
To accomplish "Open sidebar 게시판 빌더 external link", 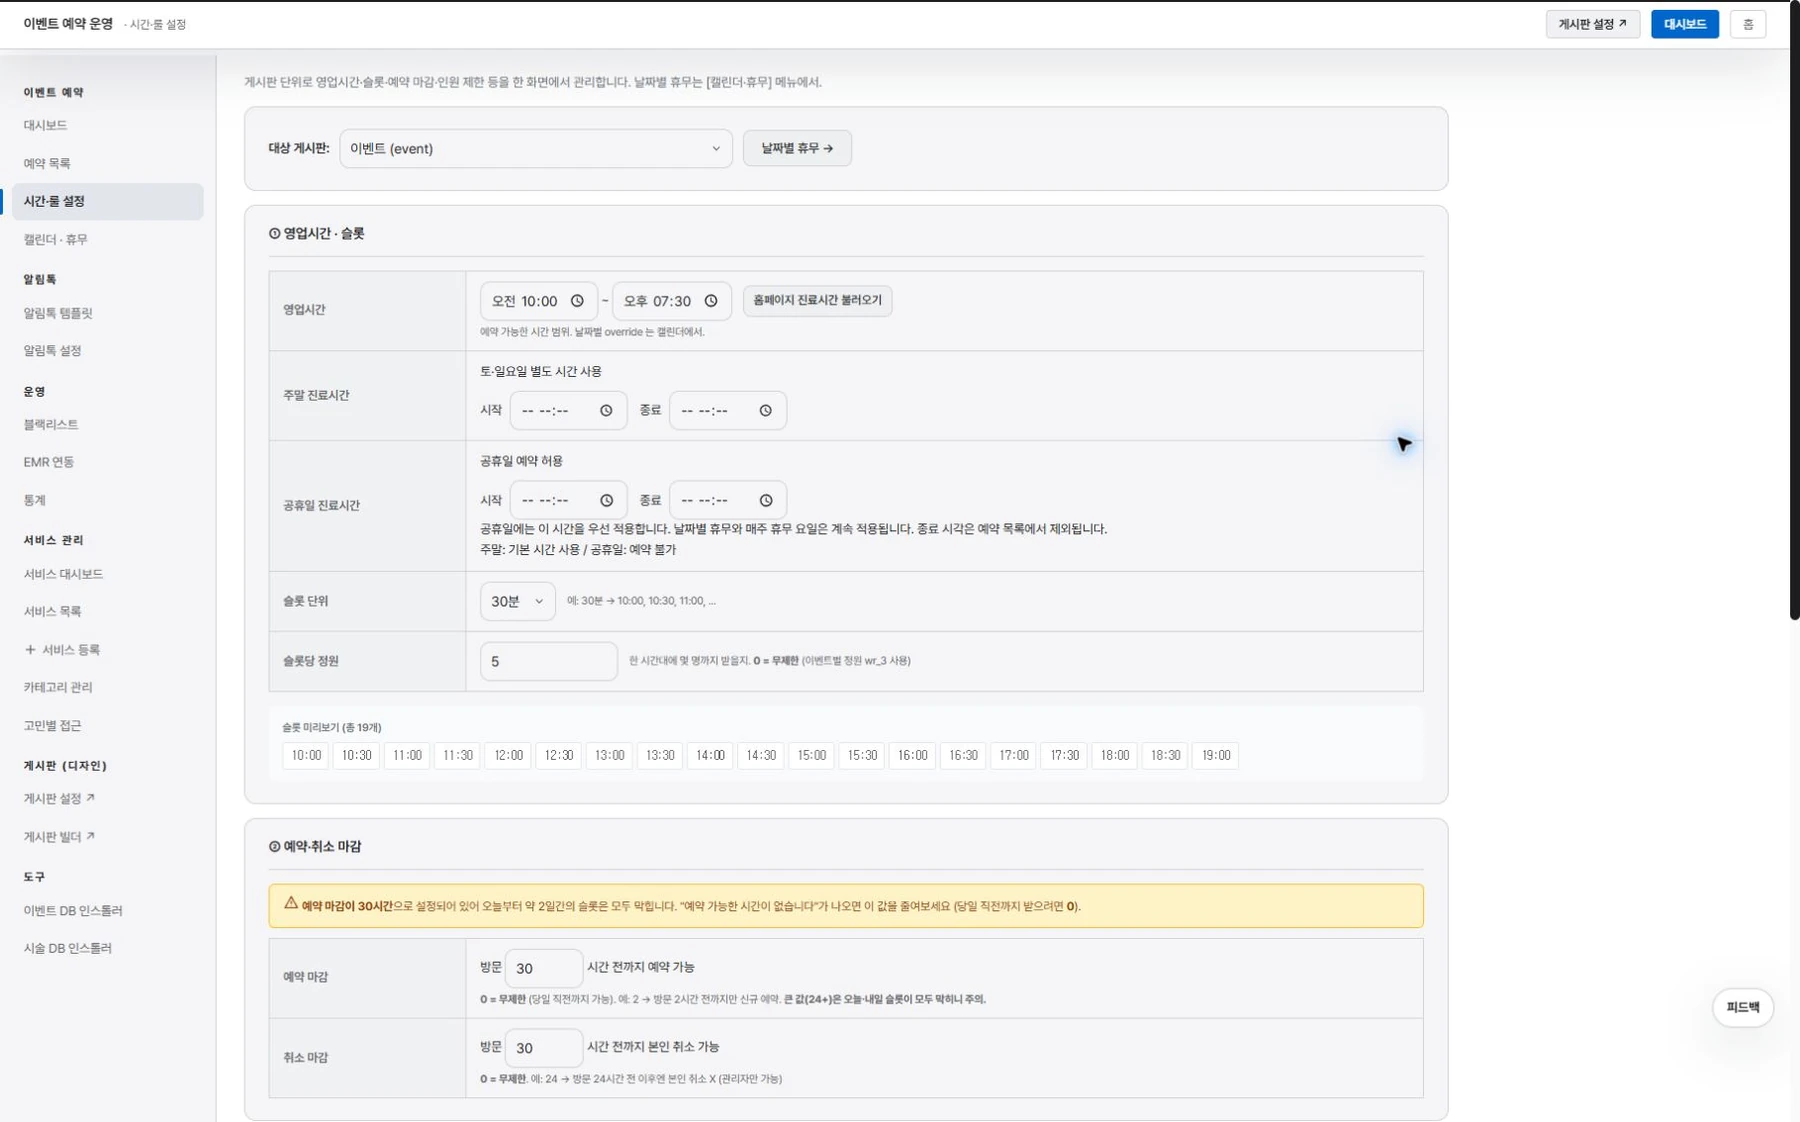I will pyautogui.click(x=59, y=837).
